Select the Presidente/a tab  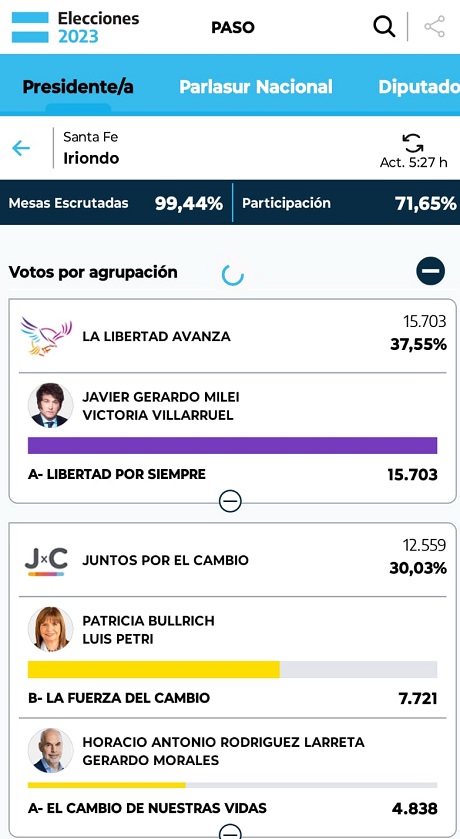(x=78, y=86)
